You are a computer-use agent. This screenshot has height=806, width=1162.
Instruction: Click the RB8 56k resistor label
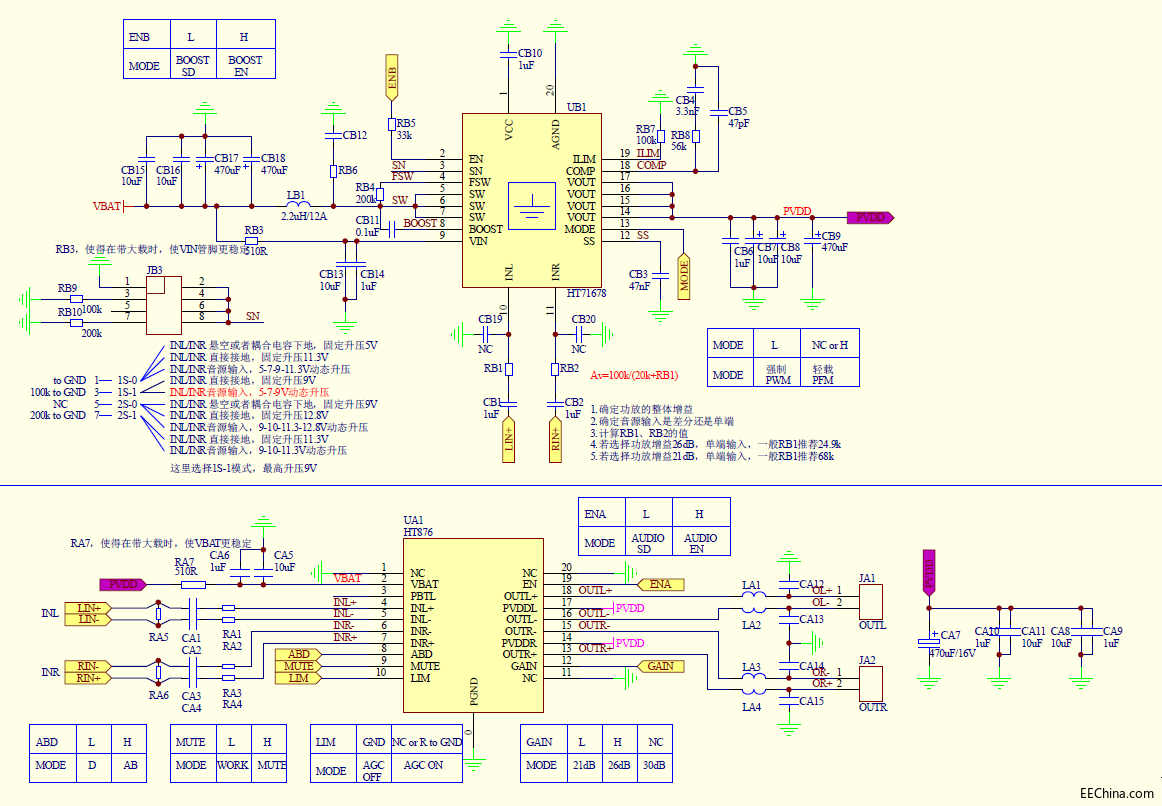680,141
